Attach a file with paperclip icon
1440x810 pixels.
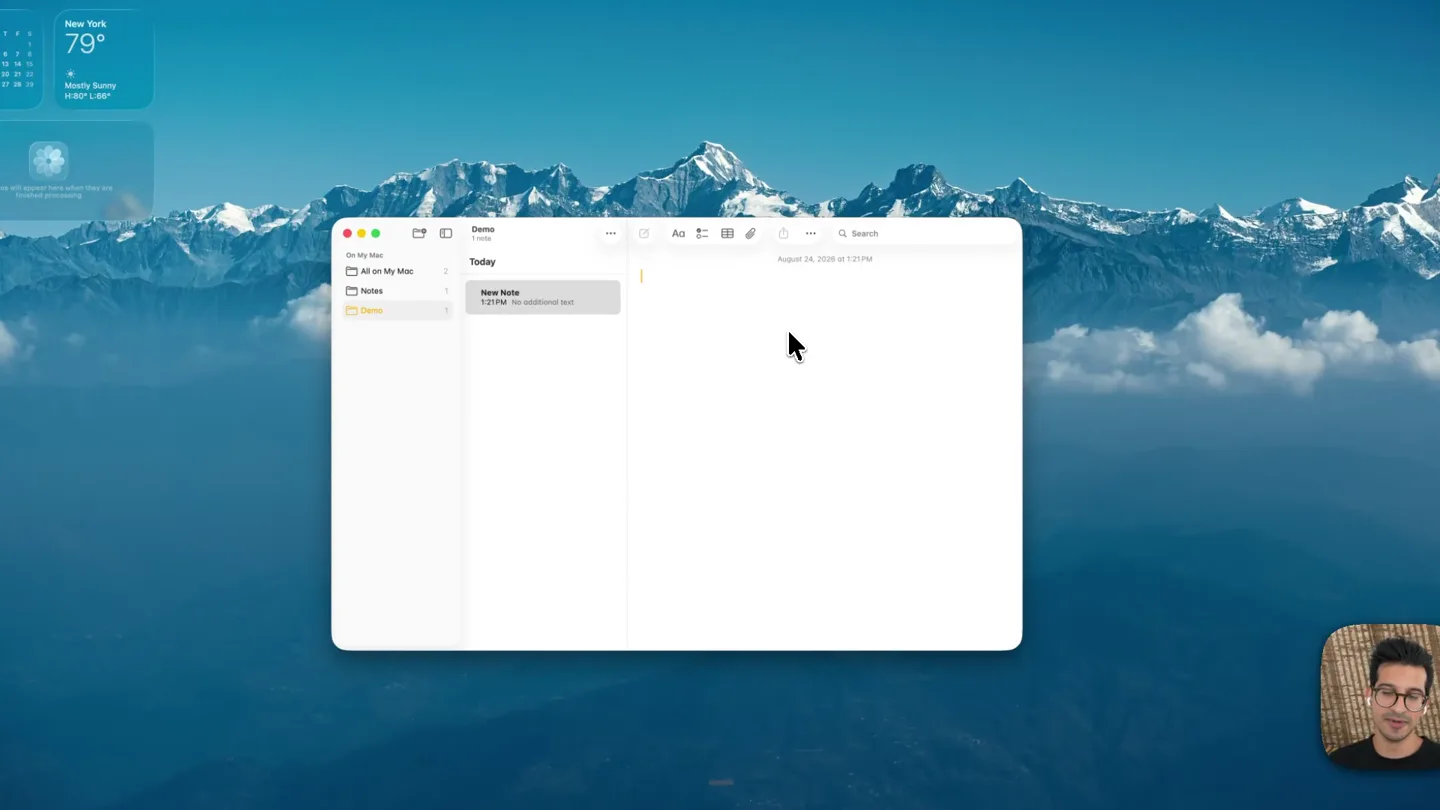pyautogui.click(x=750, y=233)
